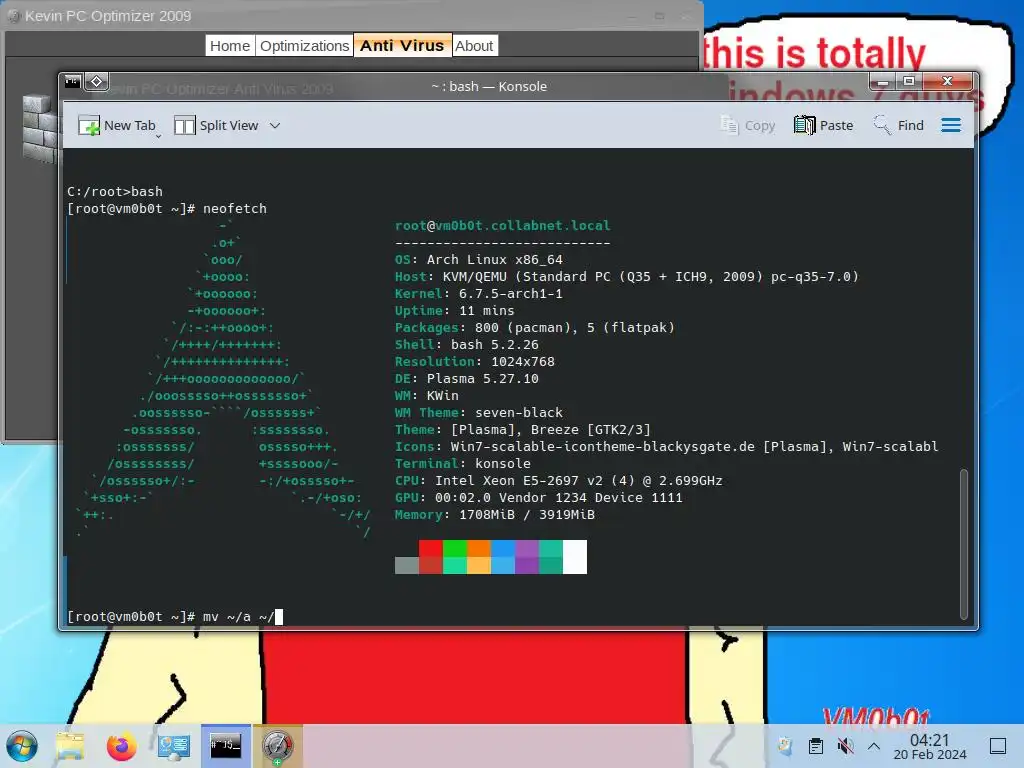Click the 'DE: Plasma 5.27.10' line

466,378
